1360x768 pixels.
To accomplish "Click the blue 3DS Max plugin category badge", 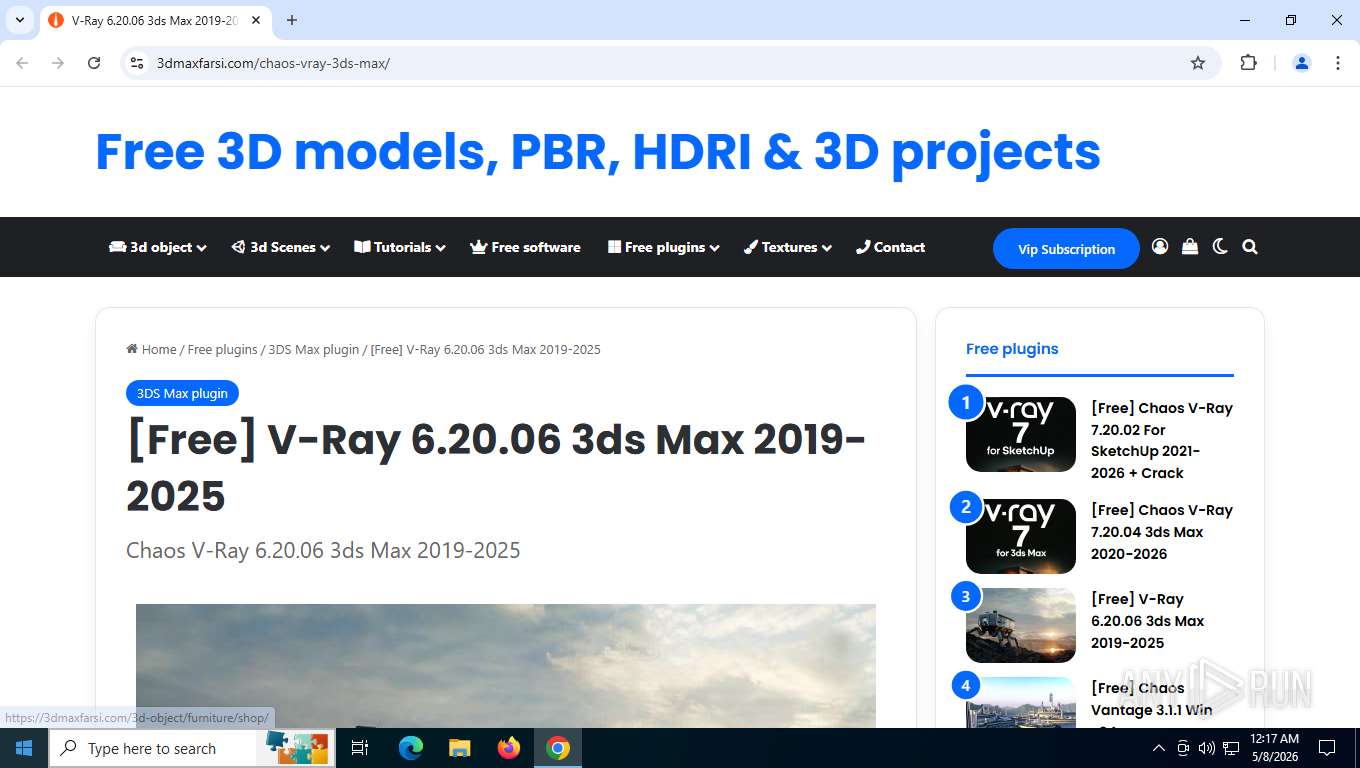I will (x=182, y=393).
